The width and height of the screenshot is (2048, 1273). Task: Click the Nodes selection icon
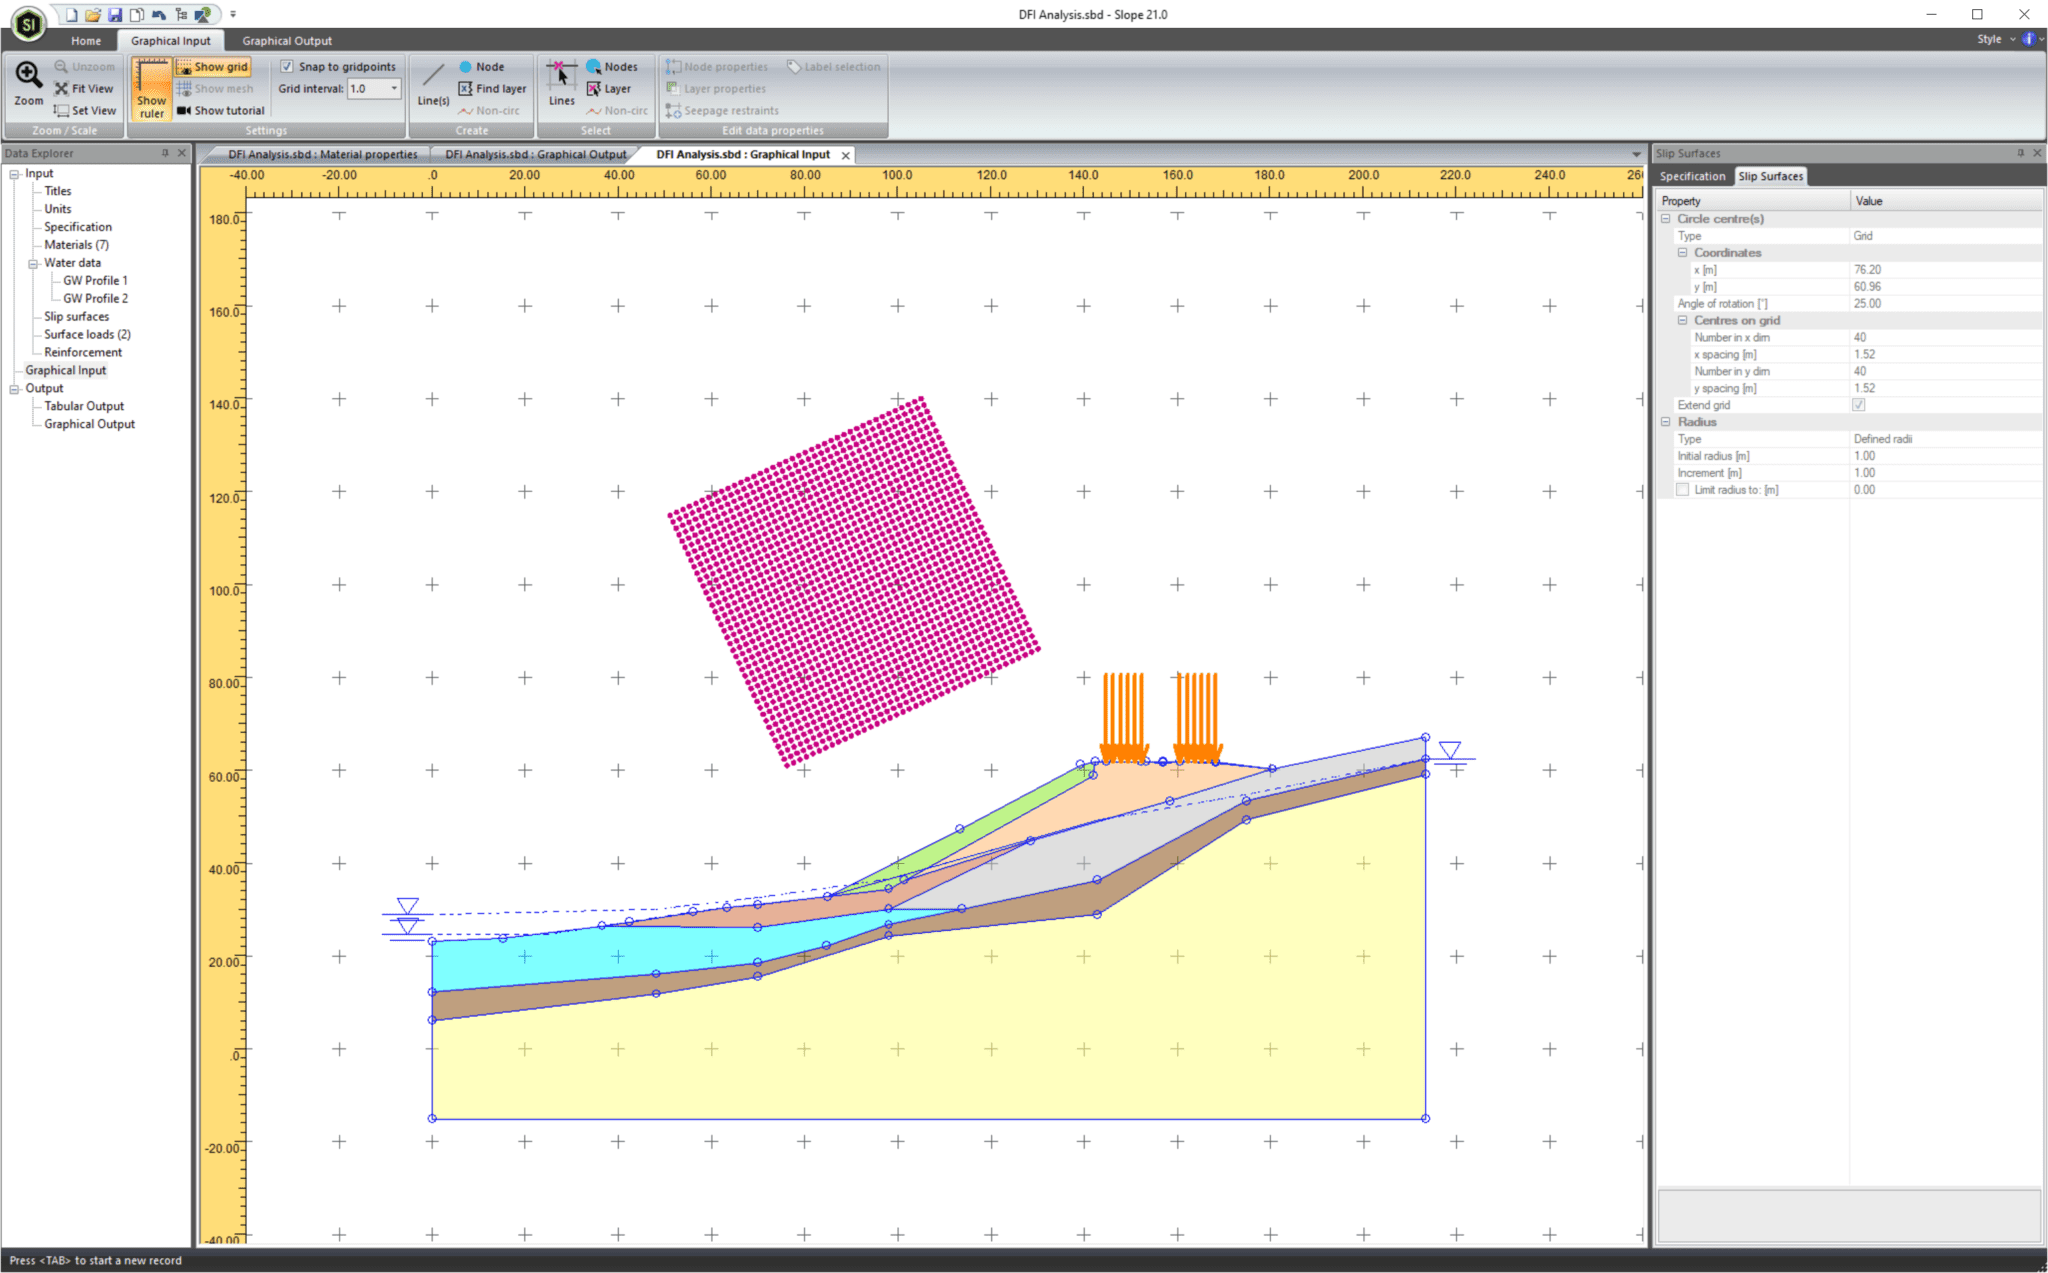(610, 66)
